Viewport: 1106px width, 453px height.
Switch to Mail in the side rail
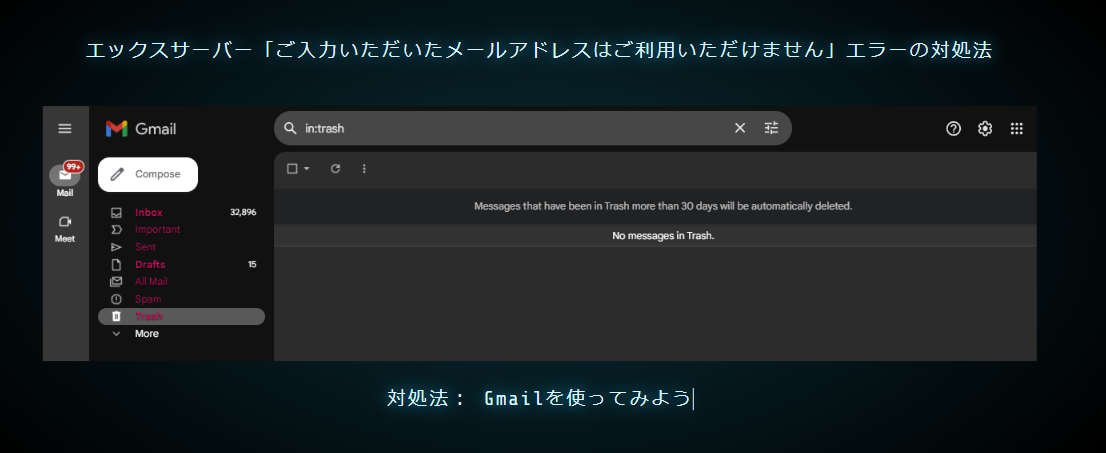(x=65, y=181)
